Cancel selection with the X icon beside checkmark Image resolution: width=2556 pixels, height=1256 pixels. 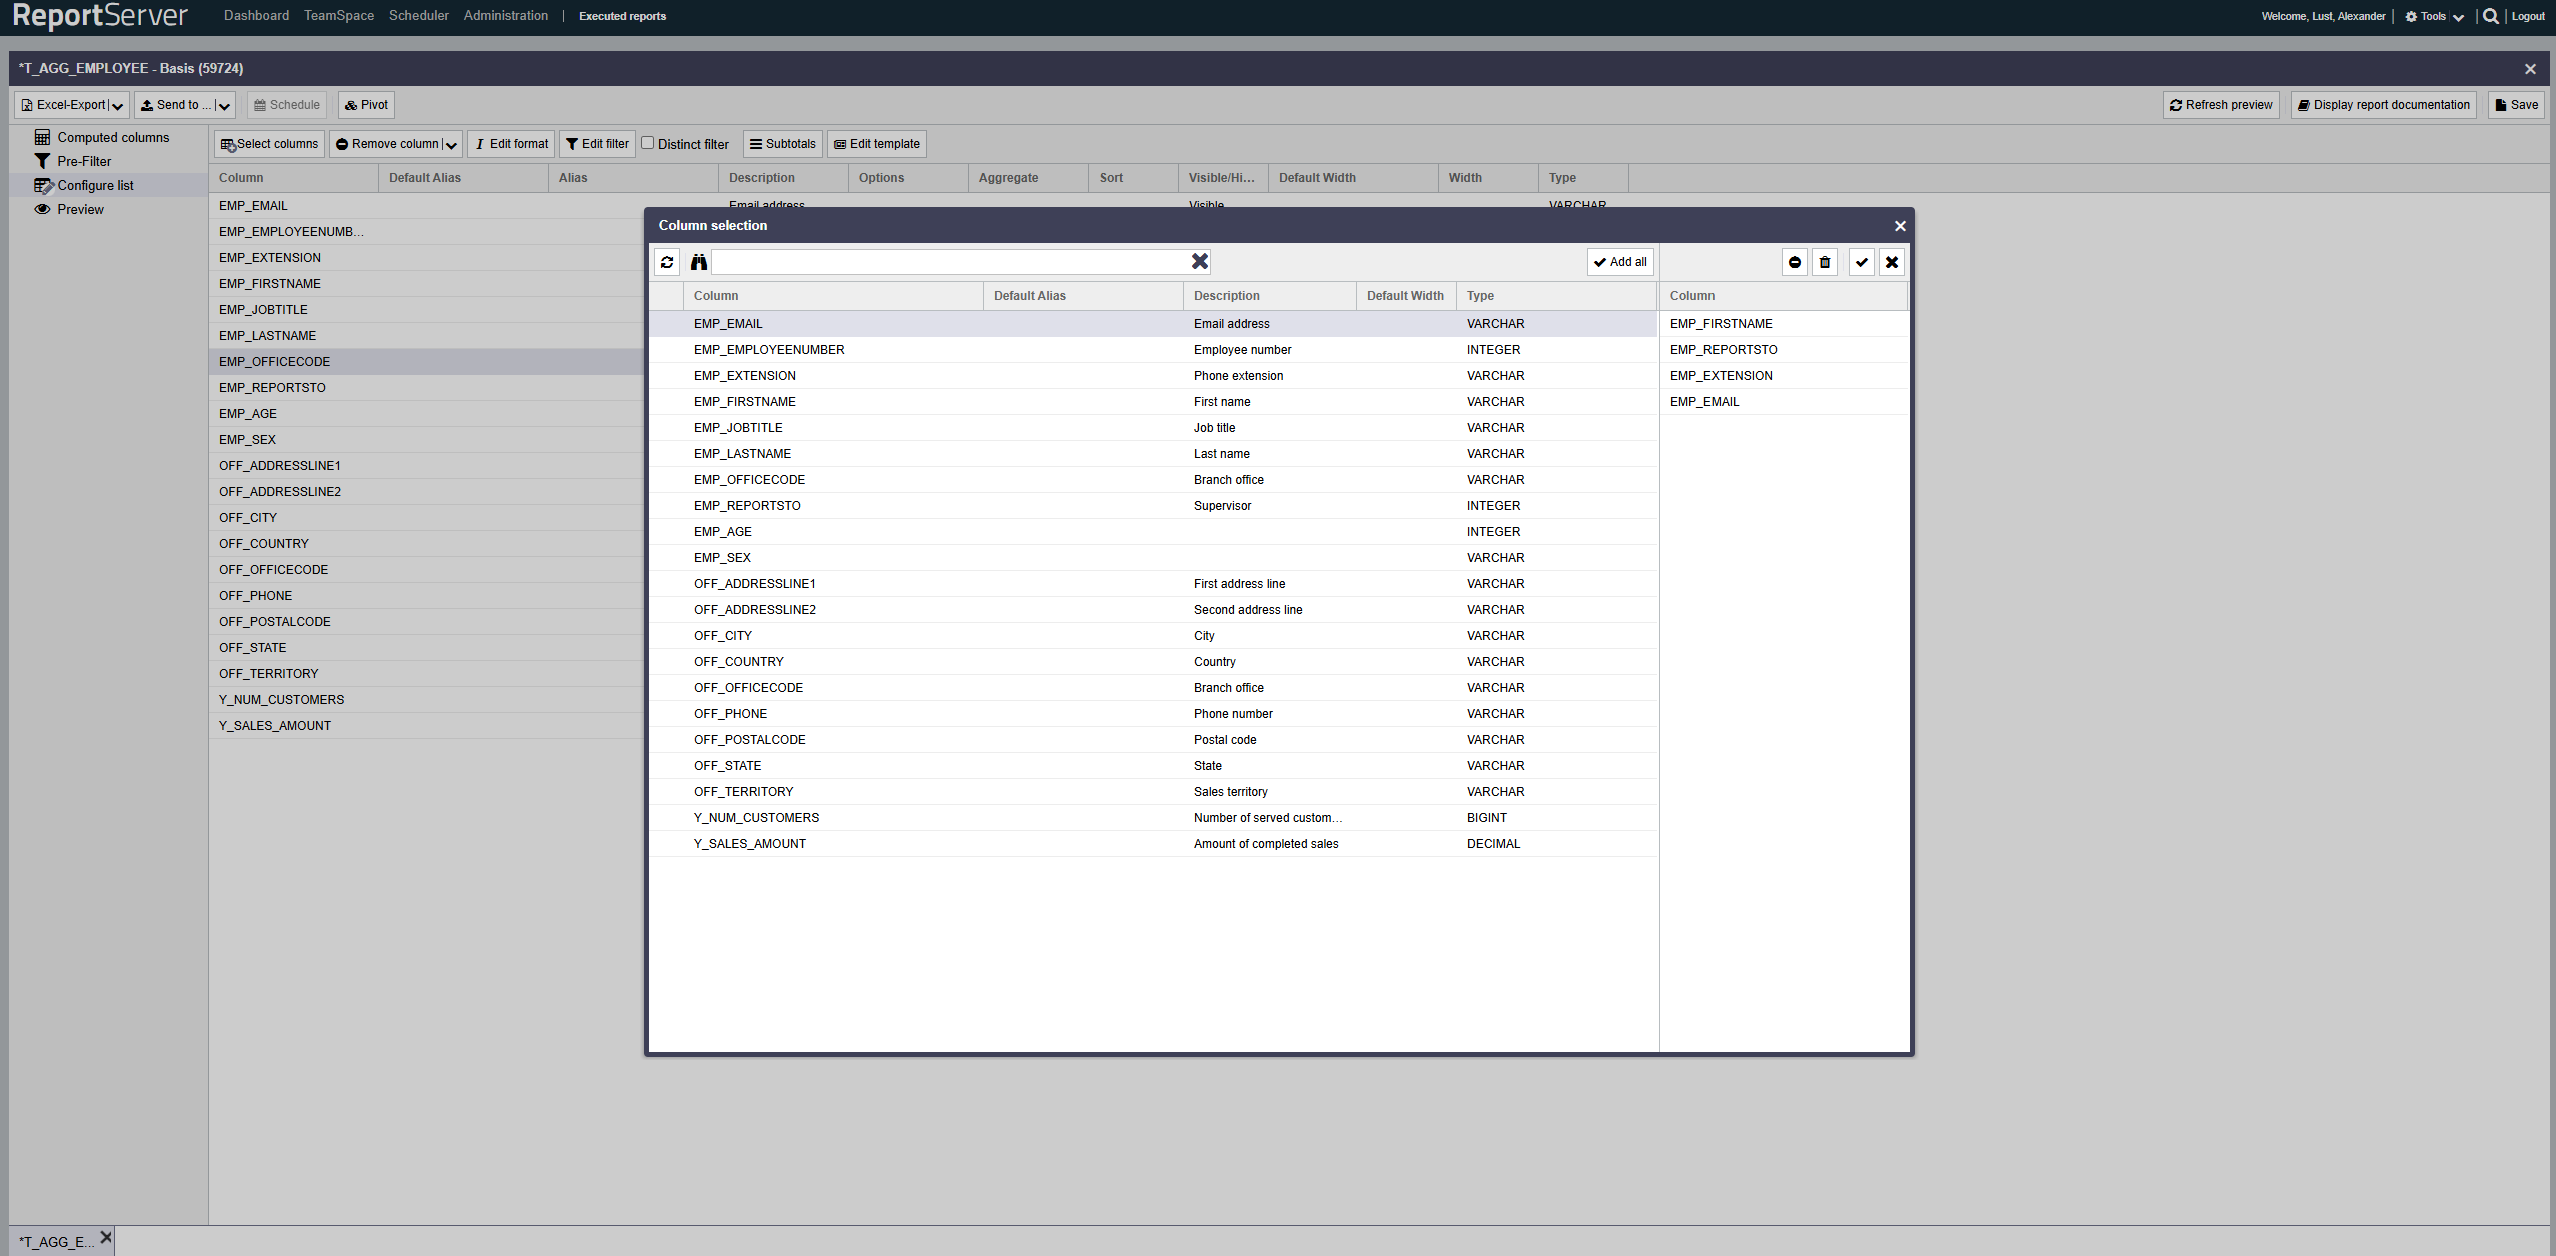coord(1891,262)
